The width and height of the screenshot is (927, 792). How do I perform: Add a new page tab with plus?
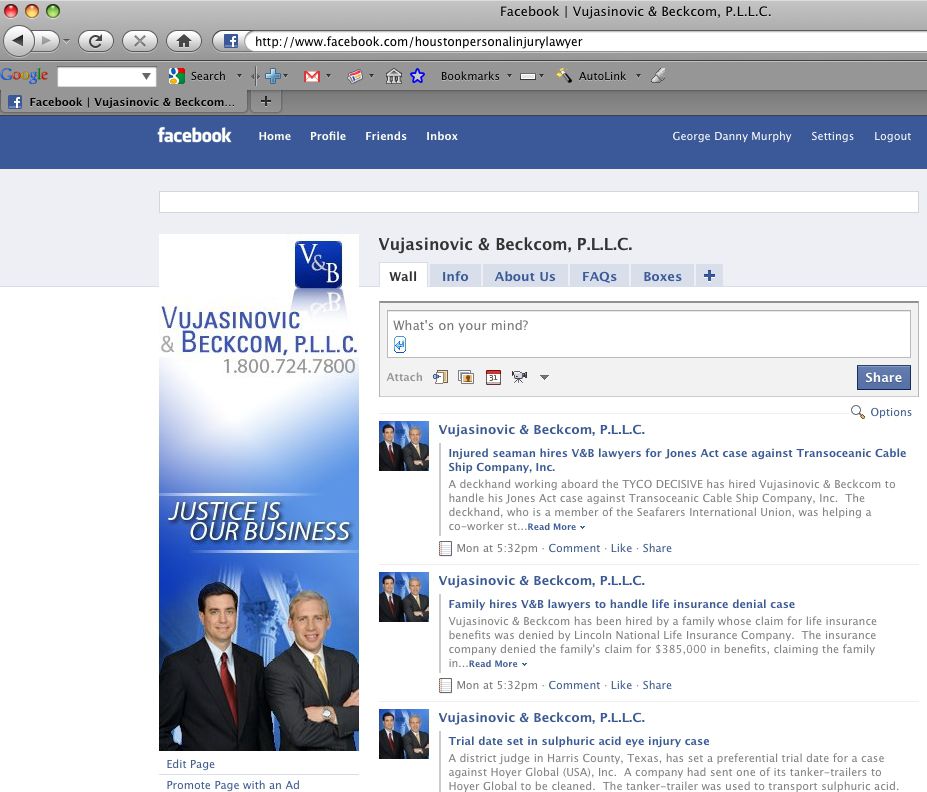coord(709,275)
